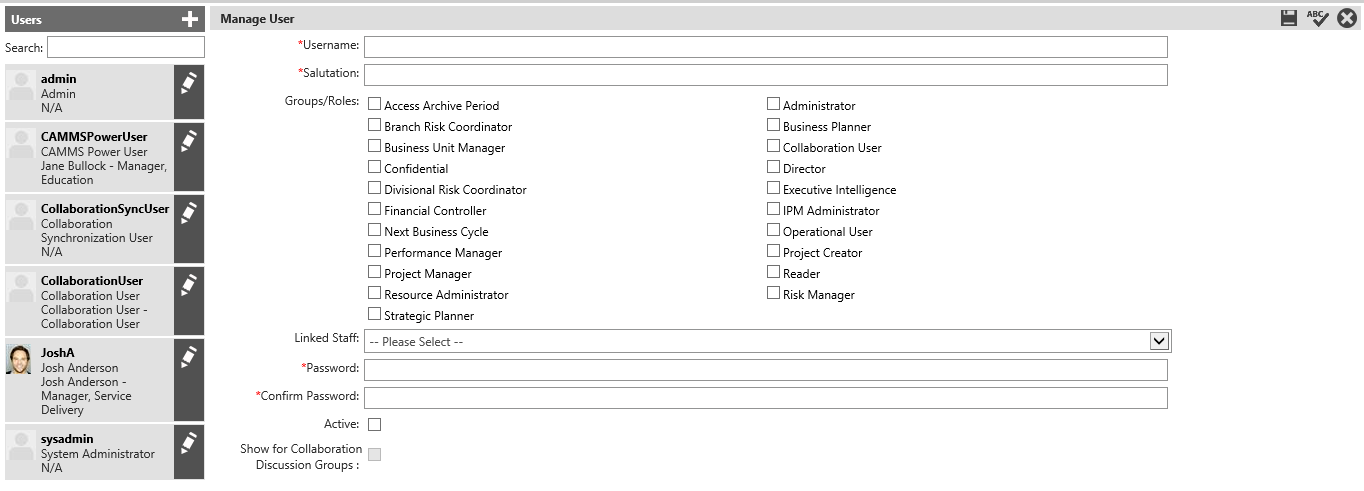Select the JoshA user entry in the list
The image size is (1364, 491).
click(90, 379)
